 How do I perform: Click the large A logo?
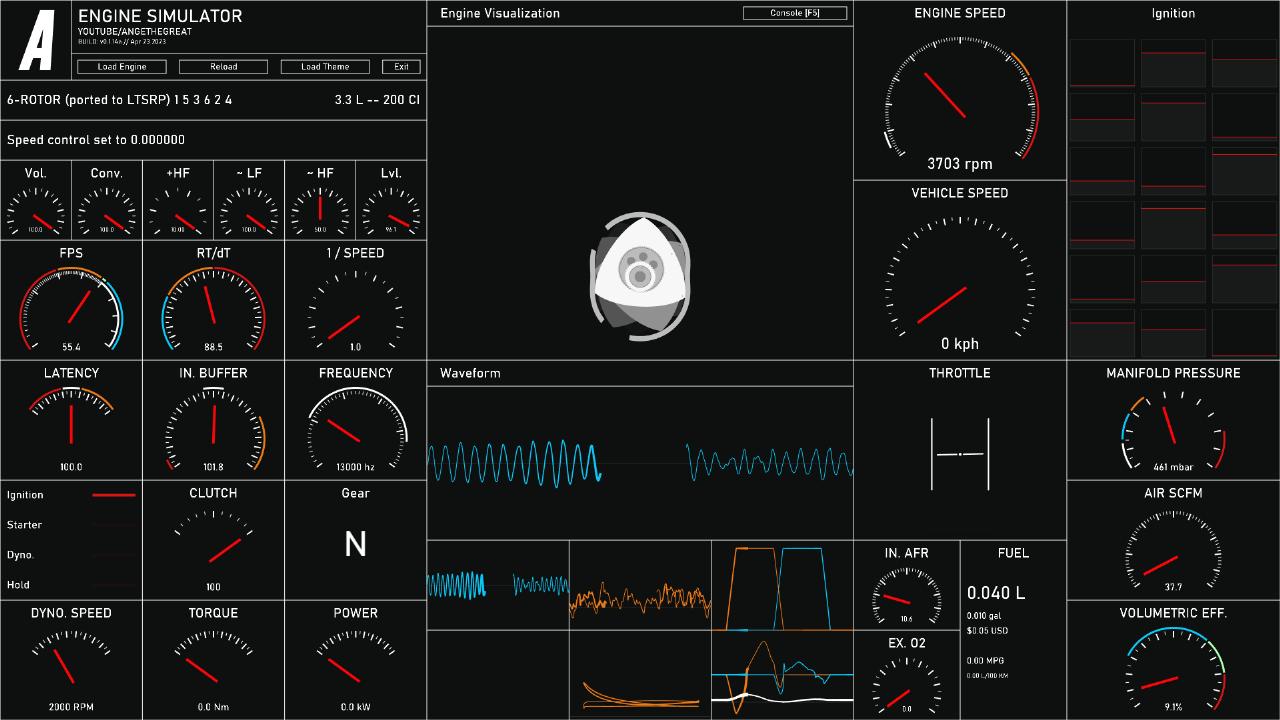point(37,41)
